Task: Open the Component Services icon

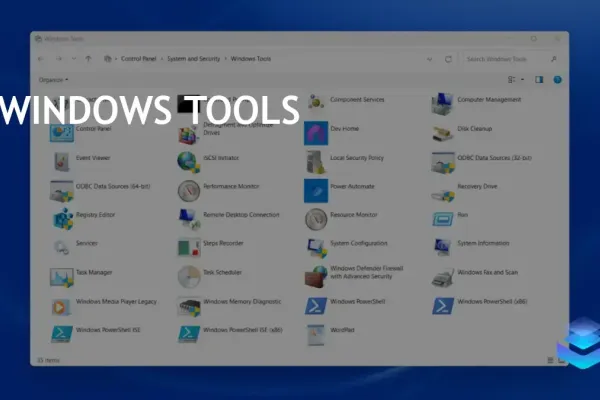Action: tap(316, 103)
